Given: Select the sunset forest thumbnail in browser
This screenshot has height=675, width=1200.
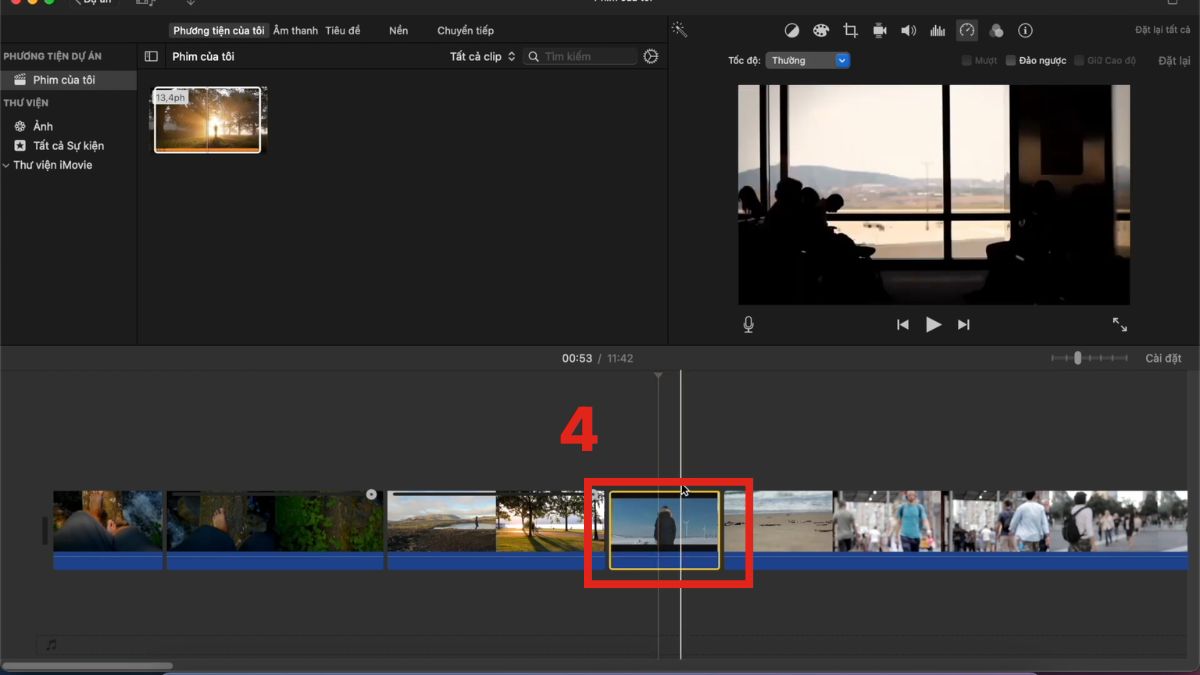Looking at the screenshot, I should (208, 120).
